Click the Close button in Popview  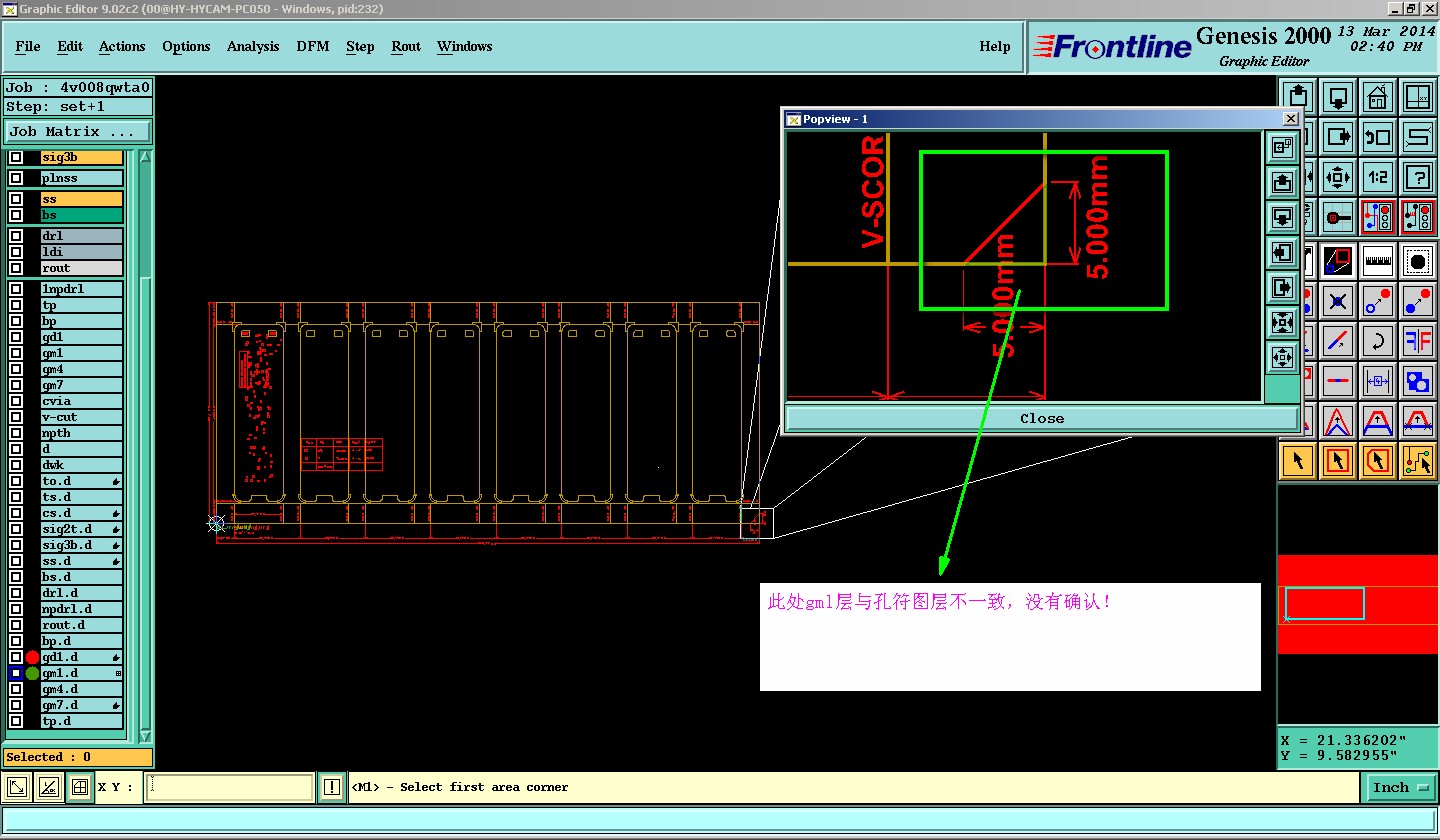click(1042, 418)
